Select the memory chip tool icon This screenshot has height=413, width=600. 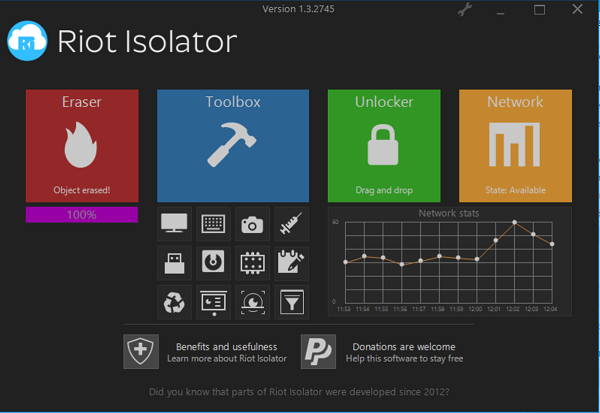pyautogui.click(x=252, y=263)
